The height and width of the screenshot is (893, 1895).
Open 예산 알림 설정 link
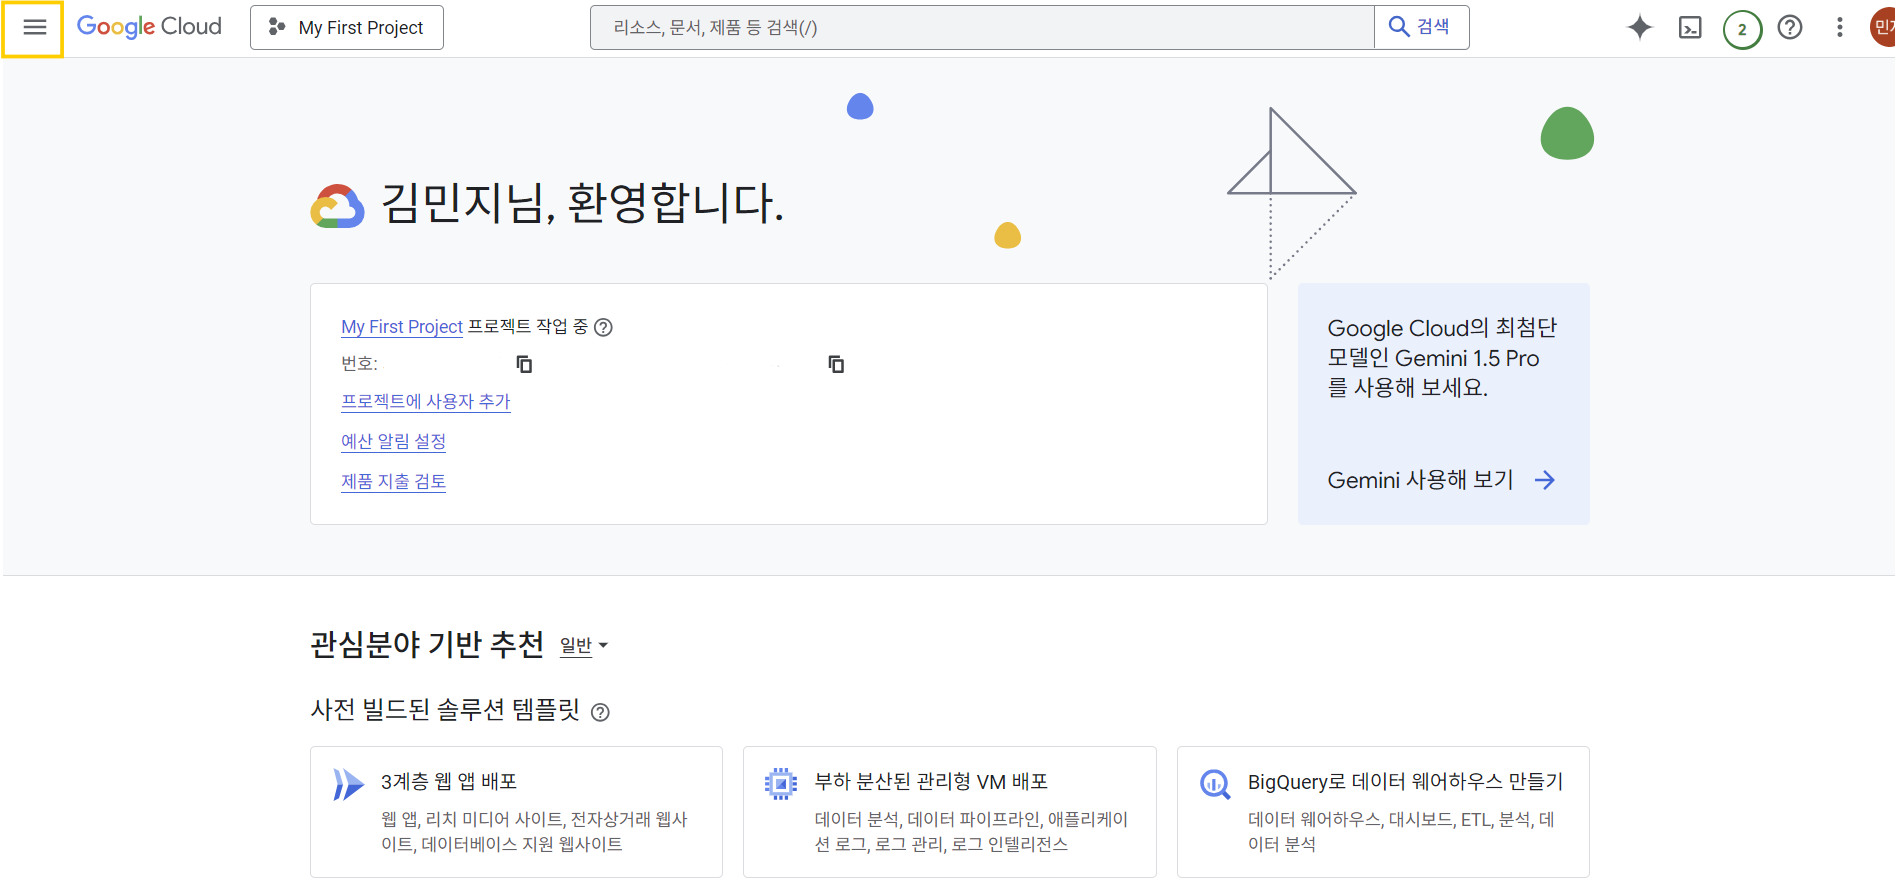[x=393, y=441]
